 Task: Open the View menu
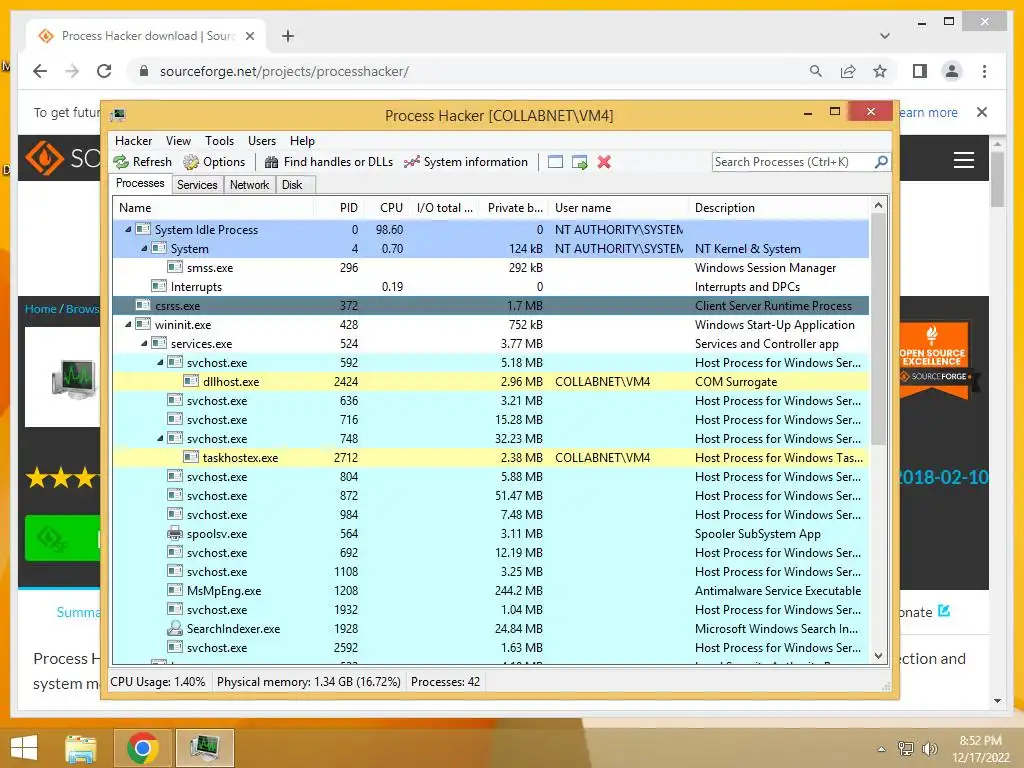pyautogui.click(x=178, y=141)
